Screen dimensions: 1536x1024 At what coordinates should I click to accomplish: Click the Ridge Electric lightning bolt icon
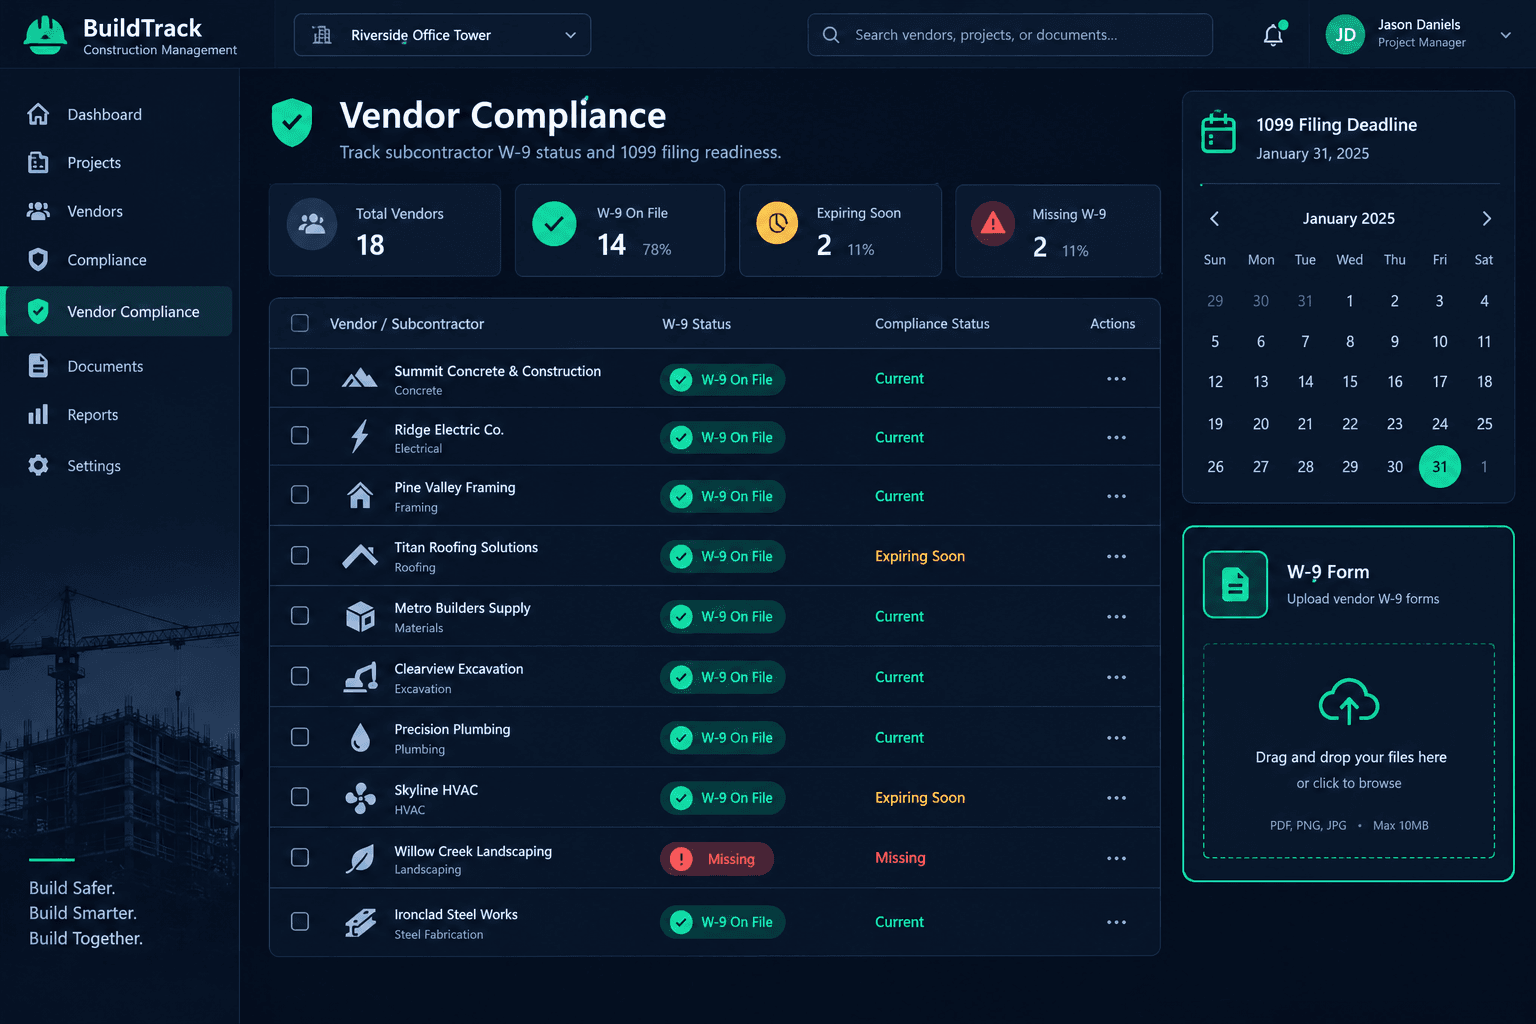click(x=360, y=437)
